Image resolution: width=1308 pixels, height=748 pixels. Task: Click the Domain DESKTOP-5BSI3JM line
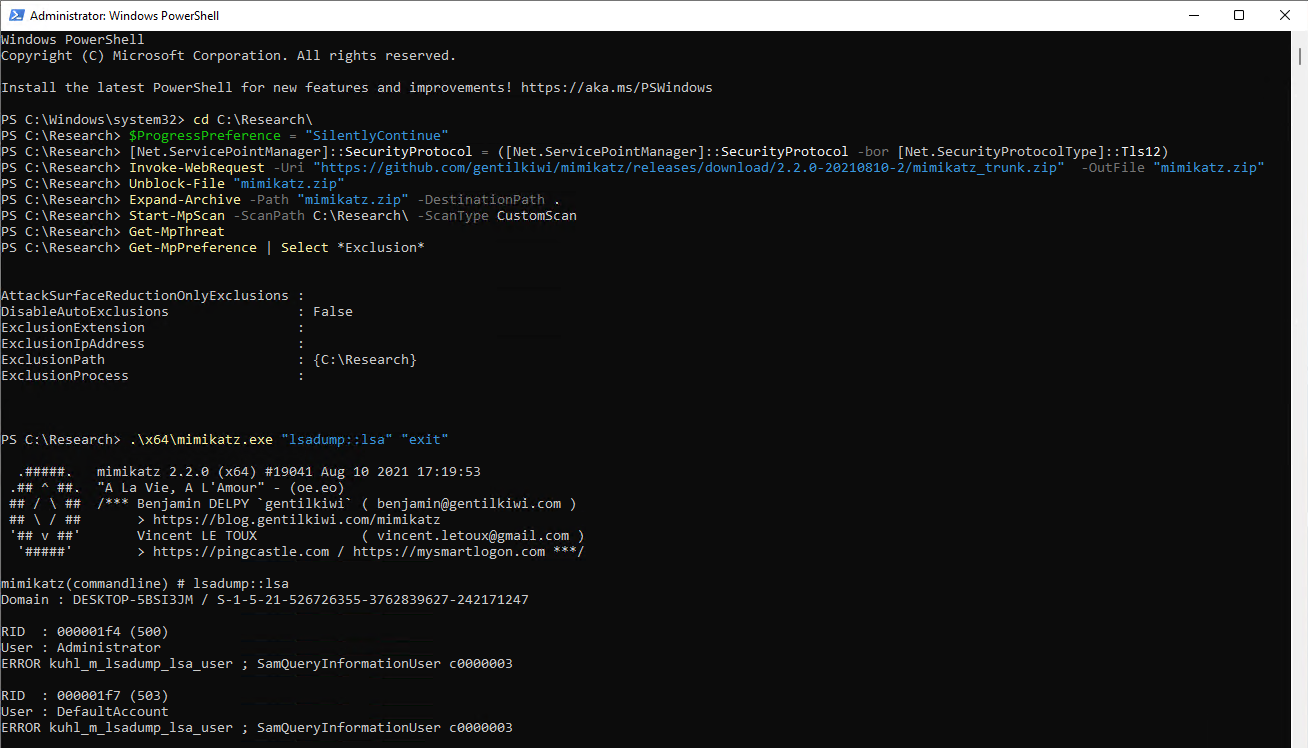[x=265, y=600]
